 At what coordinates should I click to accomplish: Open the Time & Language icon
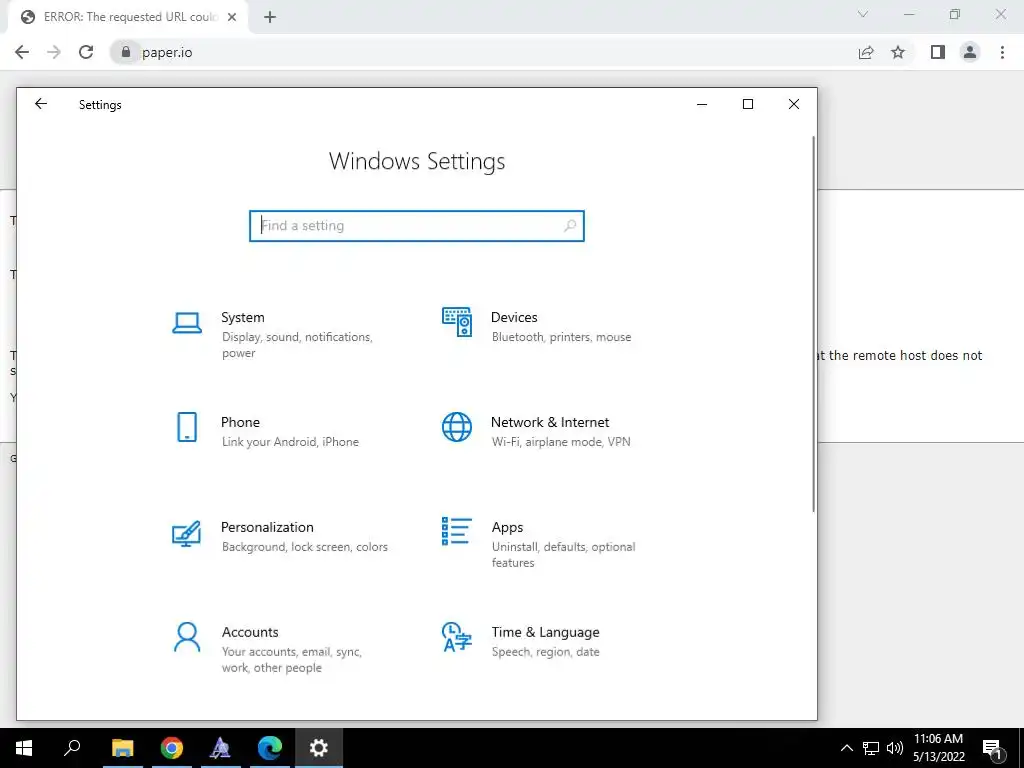click(456, 637)
